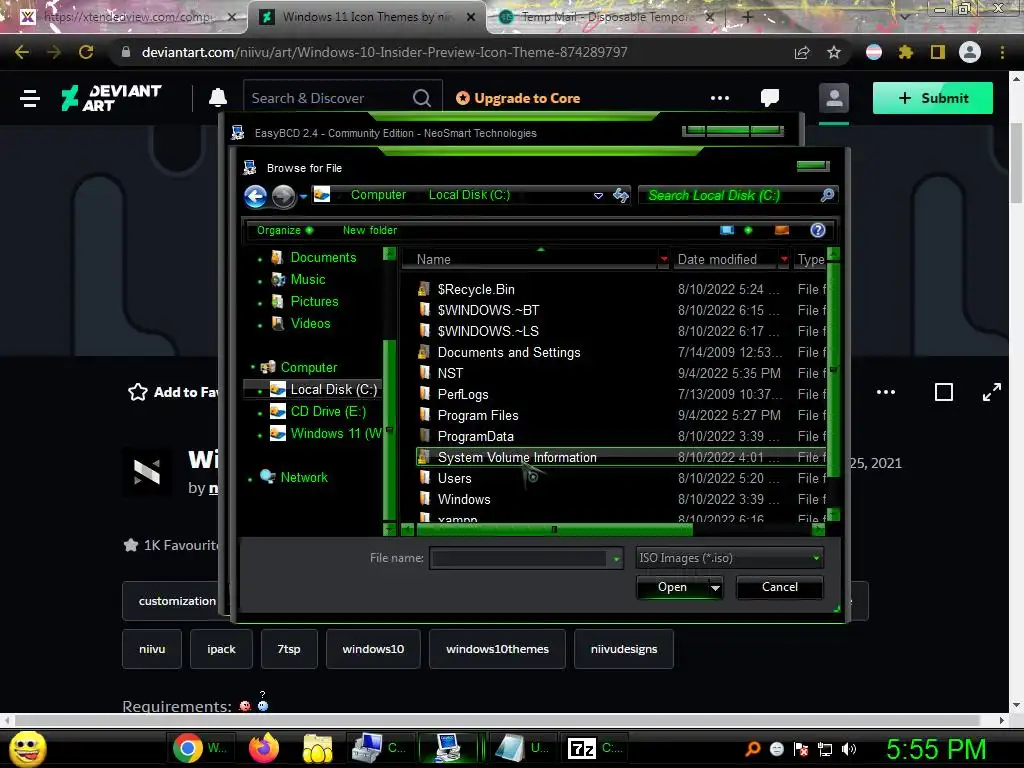Refresh the Local Disk (C:) folder view
This screenshot has width=1024, height=768.
pyautogui.click(x=620, y=195)
